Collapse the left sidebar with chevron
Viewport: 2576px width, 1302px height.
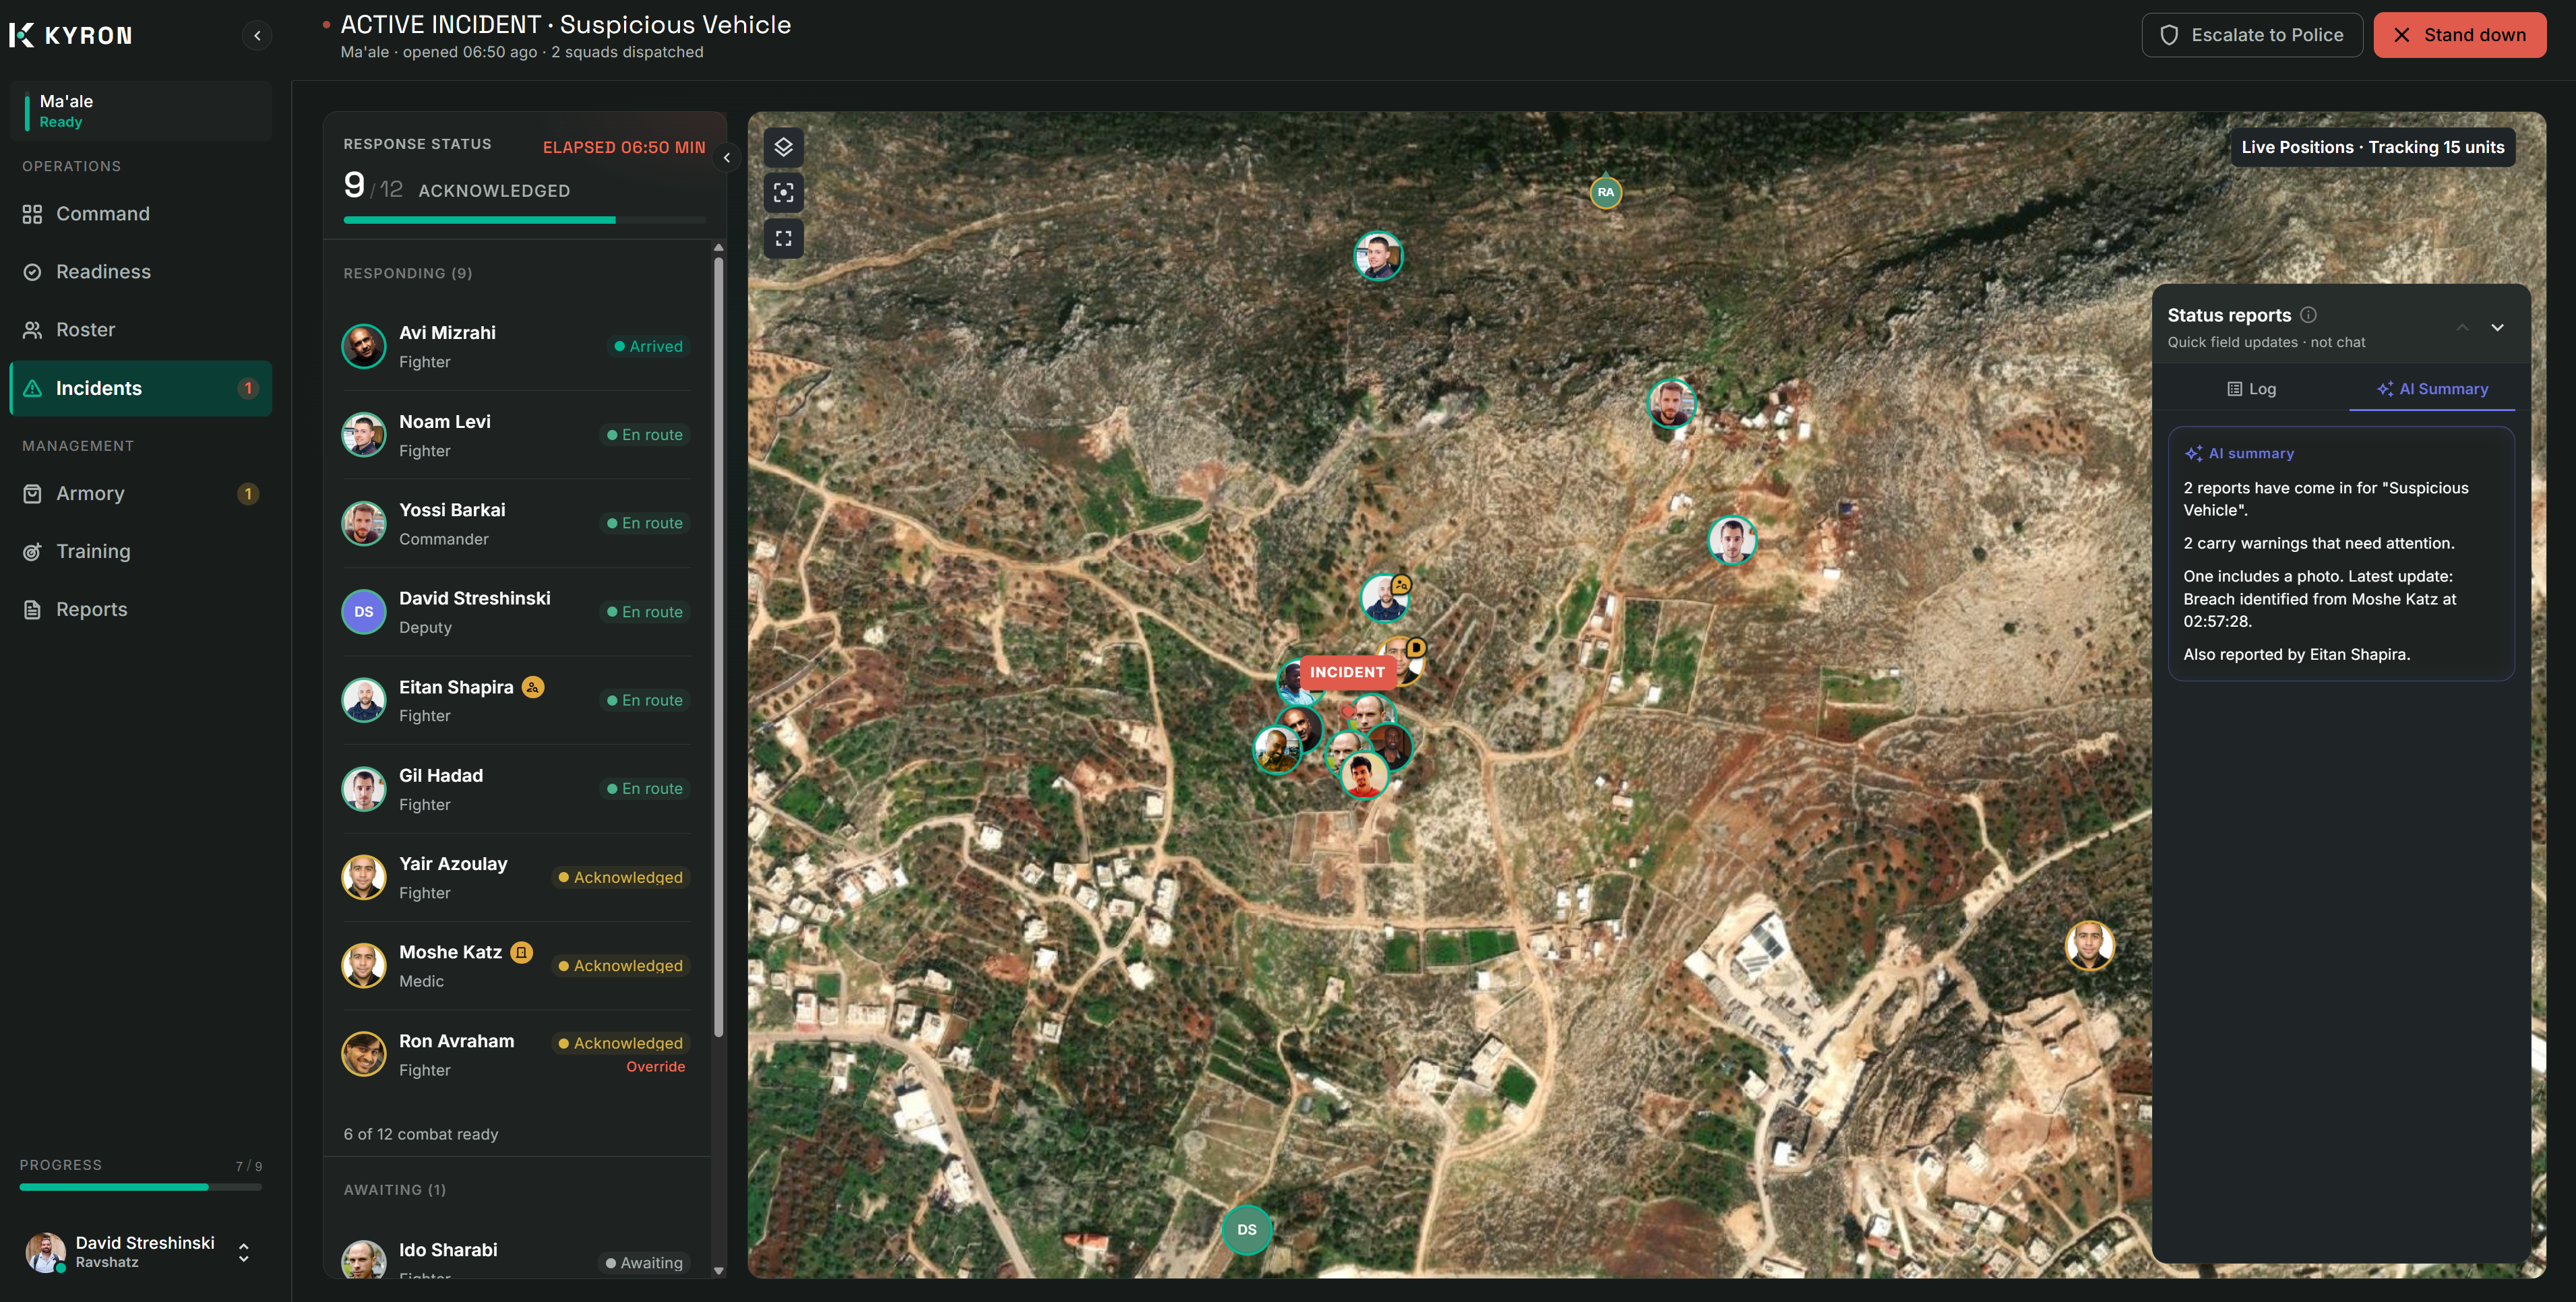[257, 36]
